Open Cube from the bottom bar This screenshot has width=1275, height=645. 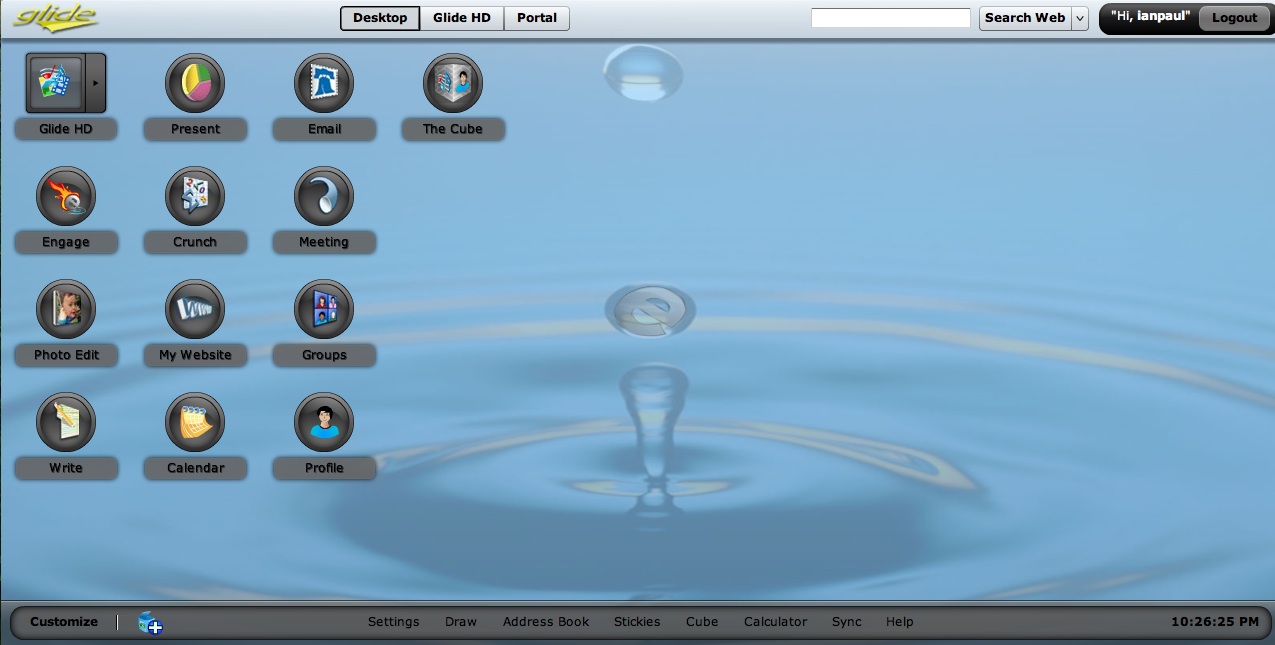702,622
